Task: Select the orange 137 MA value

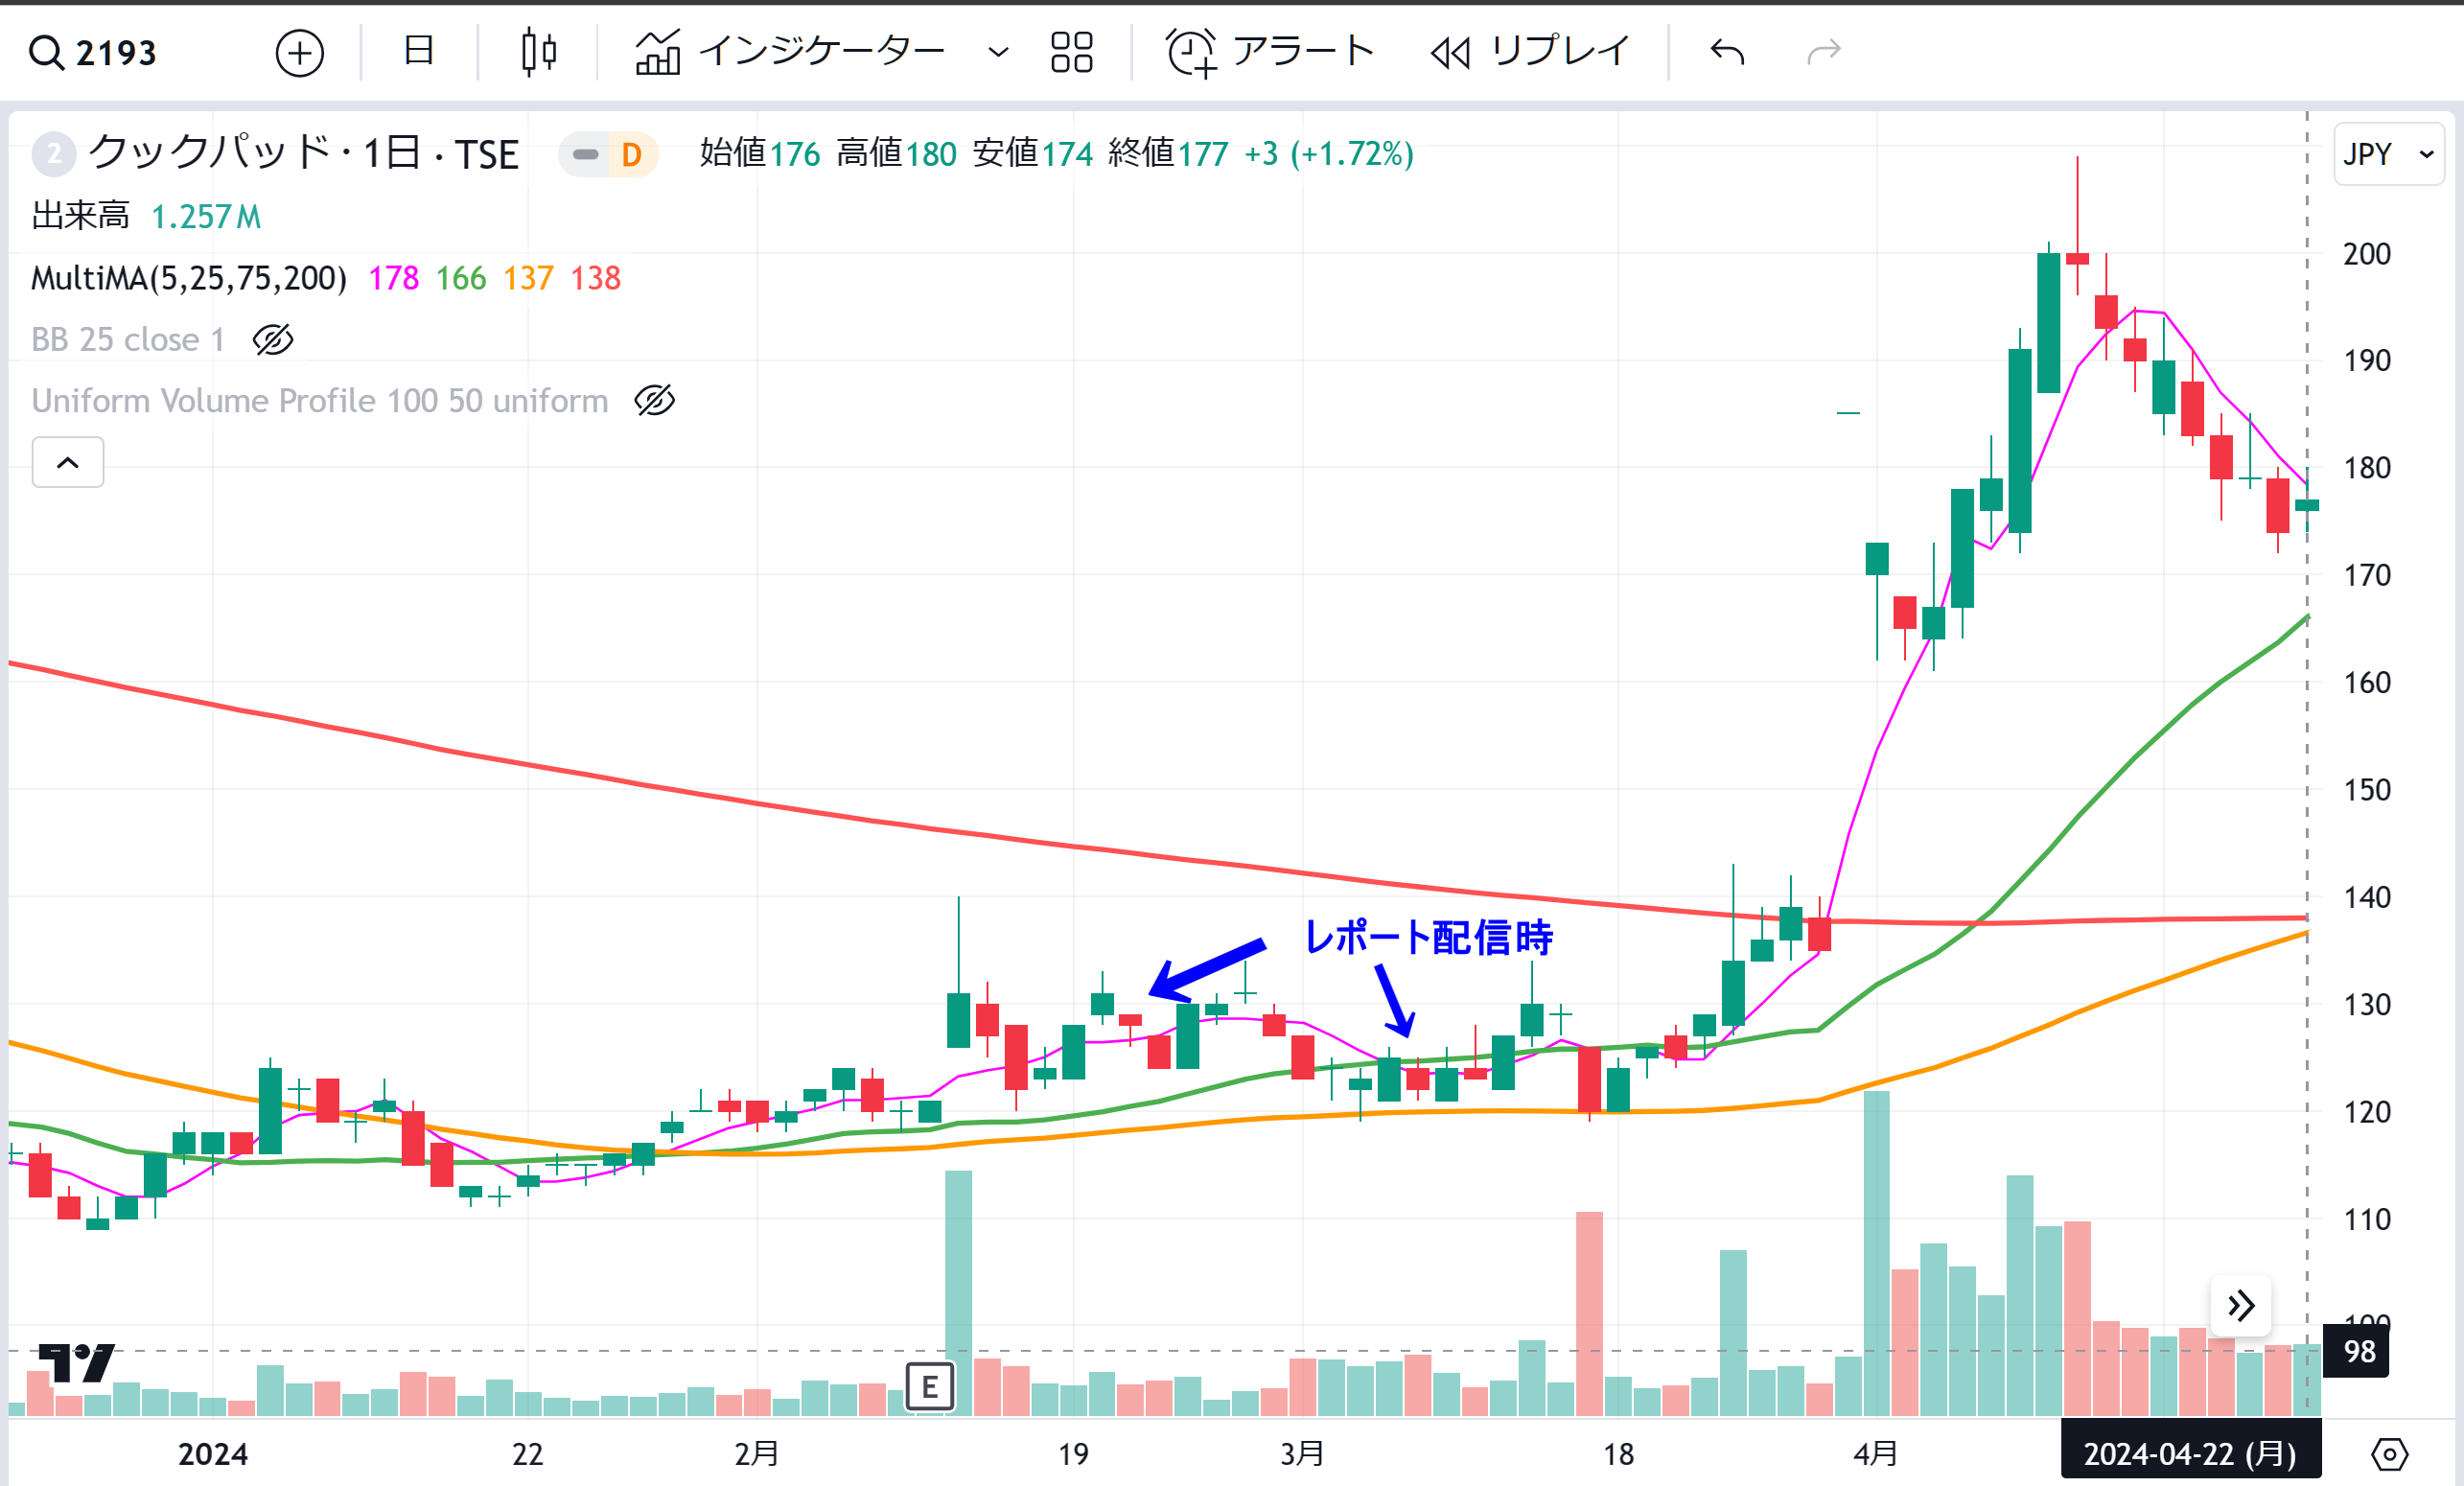Action: (528, 278)
